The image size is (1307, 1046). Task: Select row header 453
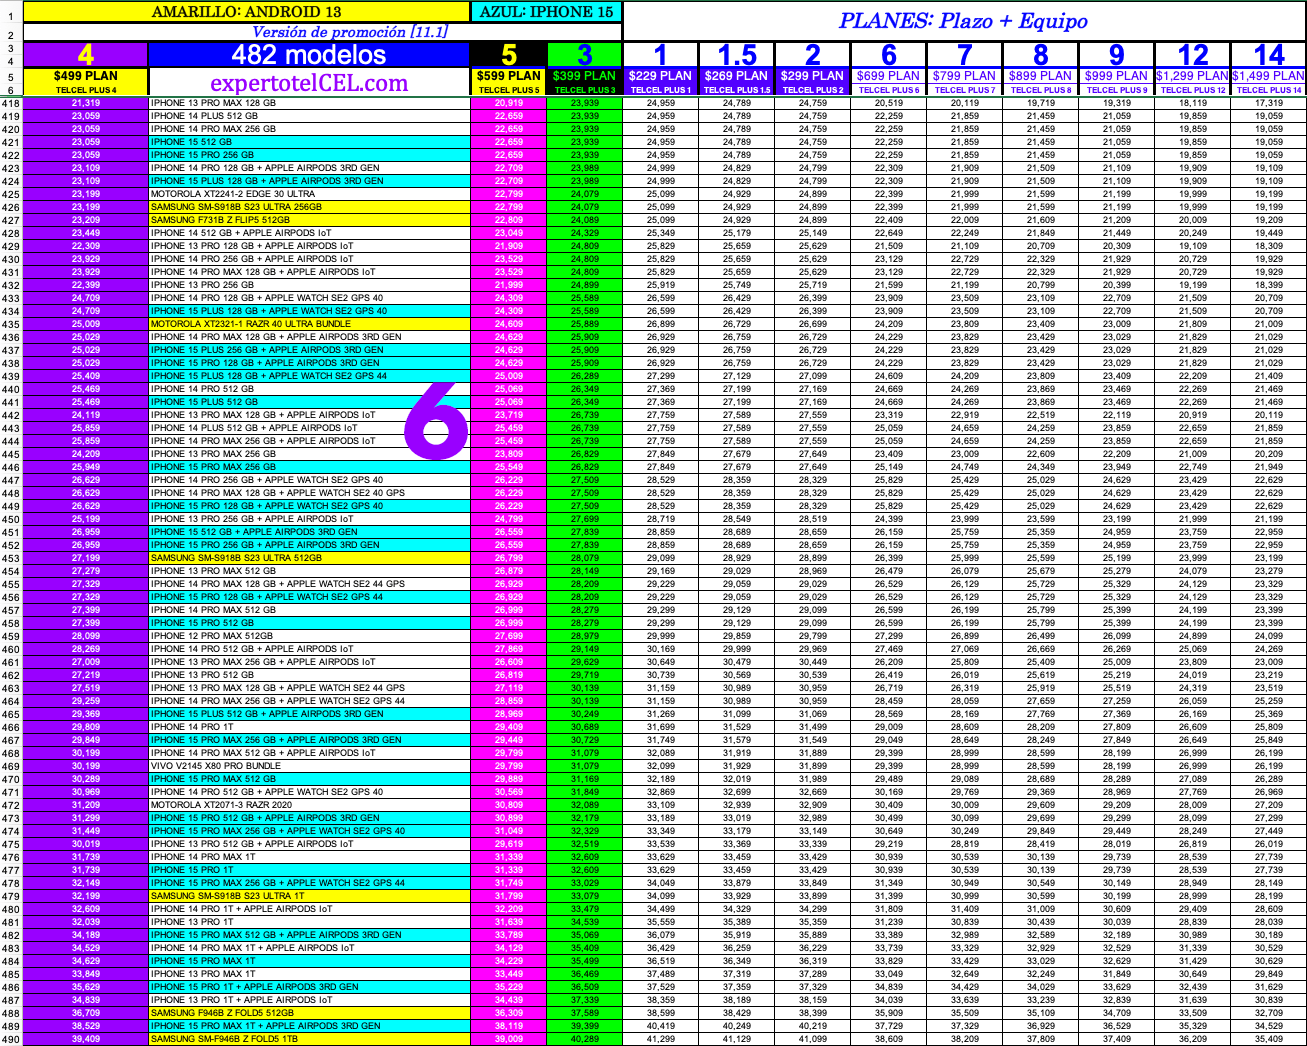(11, 558)
